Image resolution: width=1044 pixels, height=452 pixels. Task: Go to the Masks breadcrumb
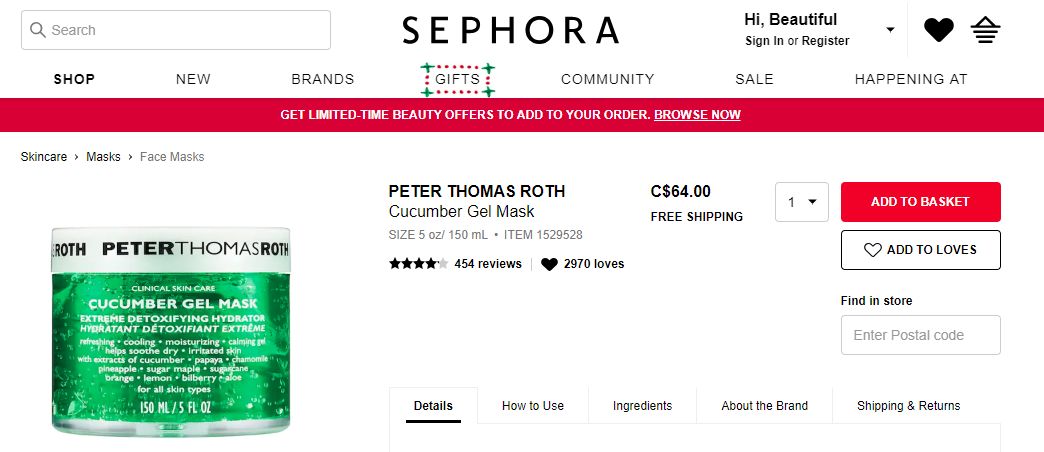click(x=103, y=157)
